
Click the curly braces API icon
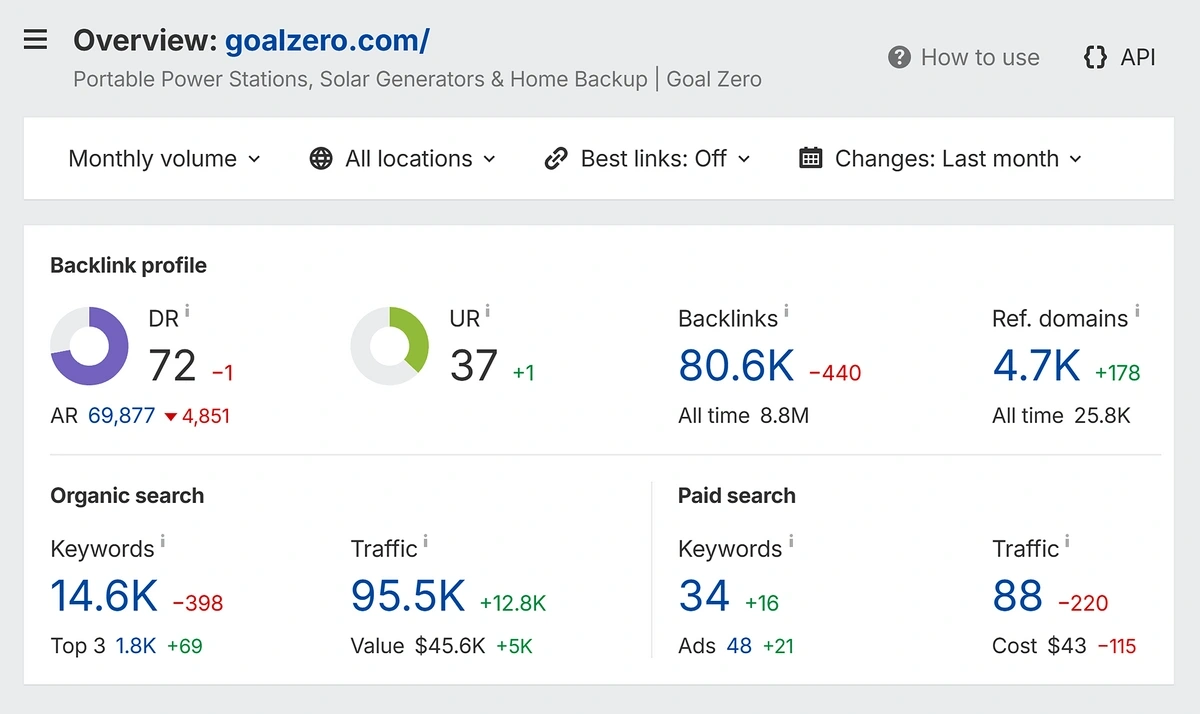[x=1095, y=57]
